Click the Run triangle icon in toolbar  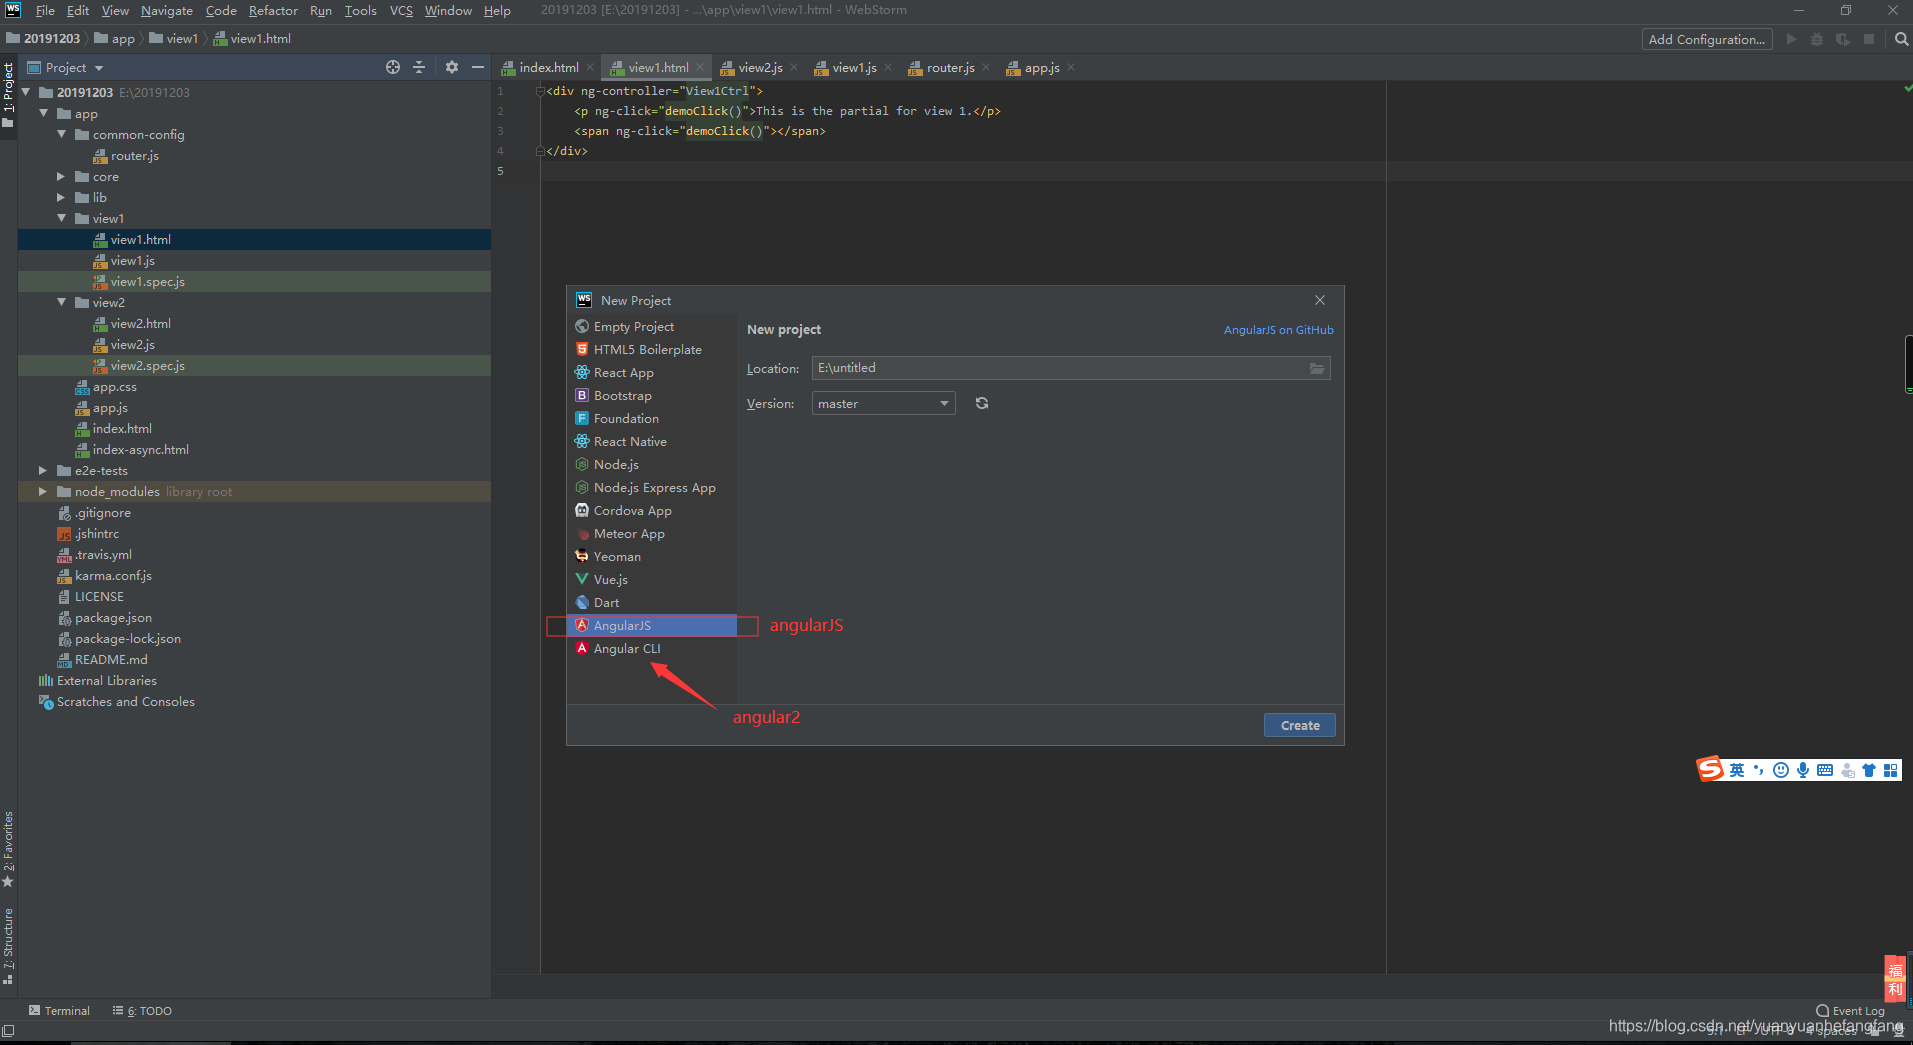(x=1791, y=39)
